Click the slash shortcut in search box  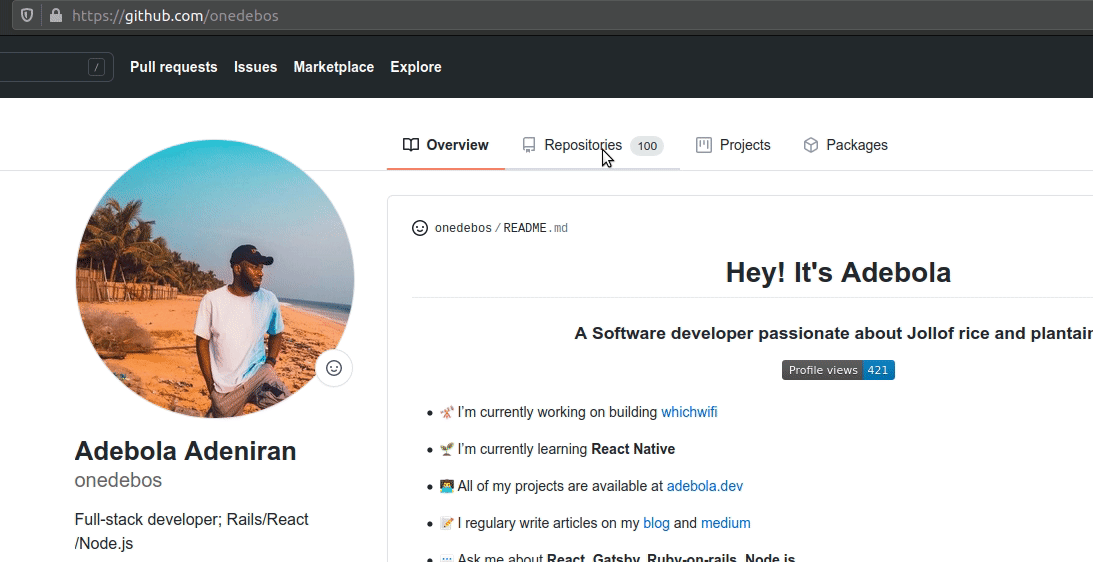pyautogui.click(x=97, y=67)
